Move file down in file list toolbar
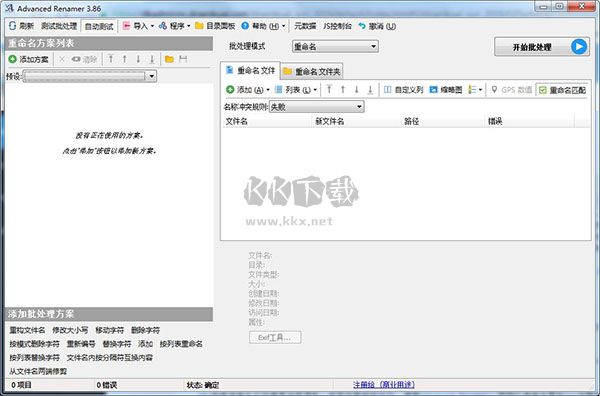The height and width of the screenshot is (396, 600). 356,90
